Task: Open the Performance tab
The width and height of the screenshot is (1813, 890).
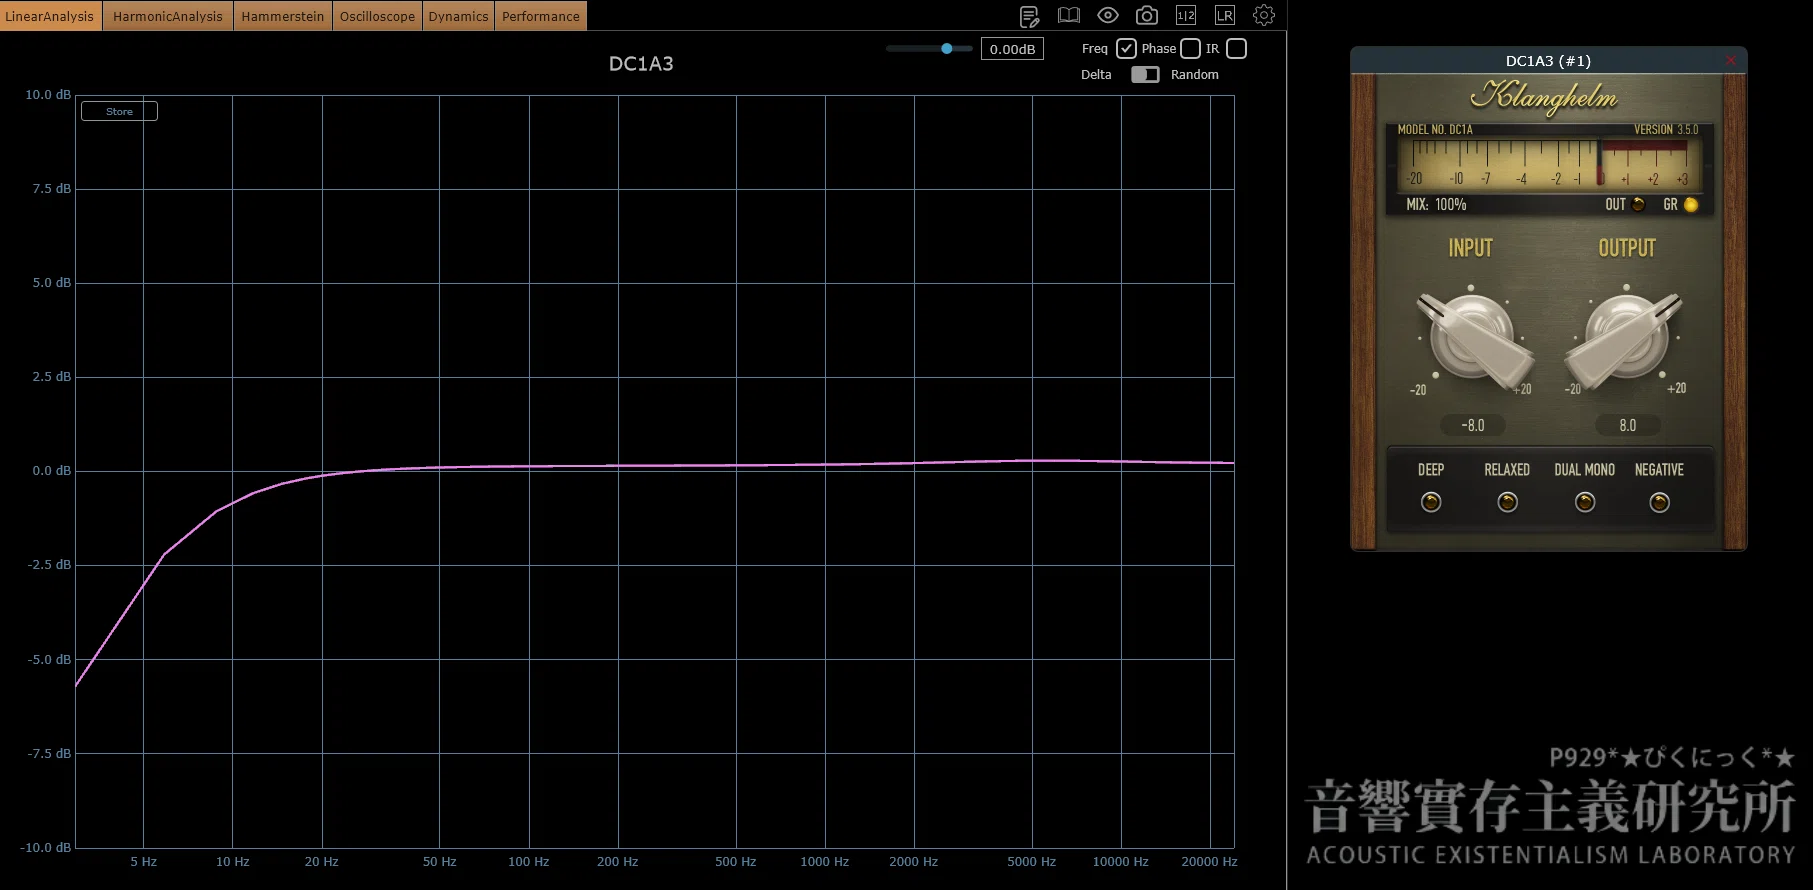Action: coord(541,16)
